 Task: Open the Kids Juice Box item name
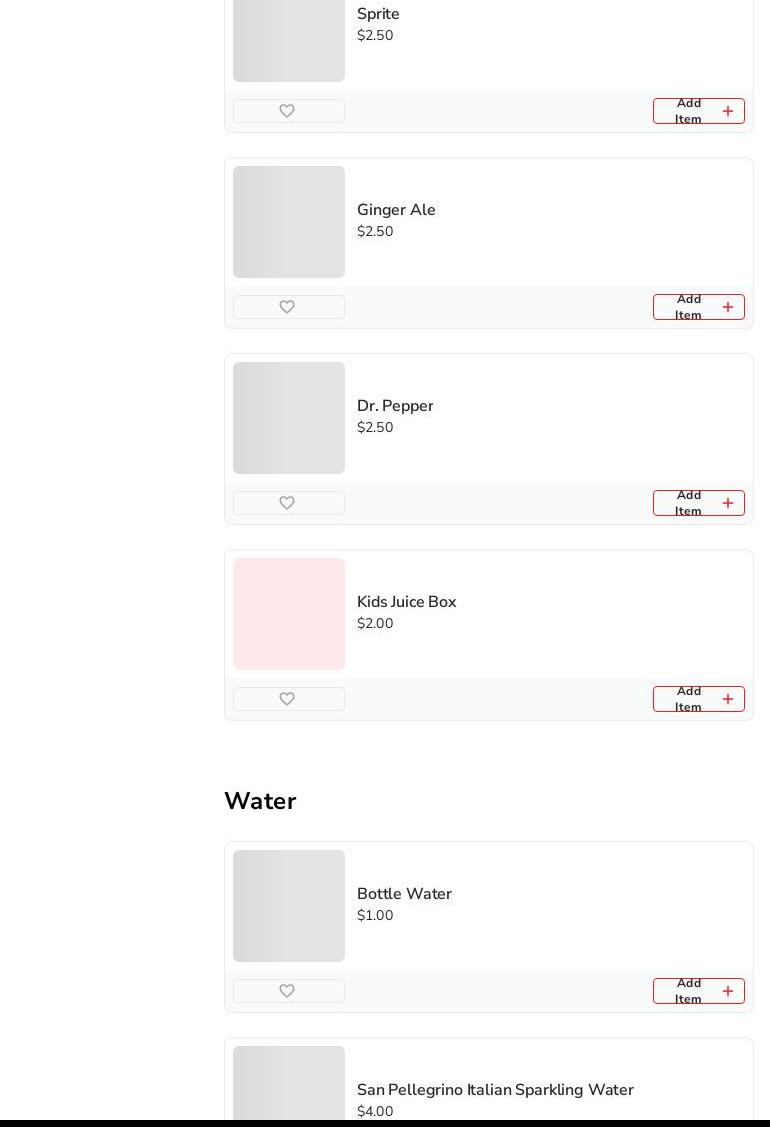406,602
